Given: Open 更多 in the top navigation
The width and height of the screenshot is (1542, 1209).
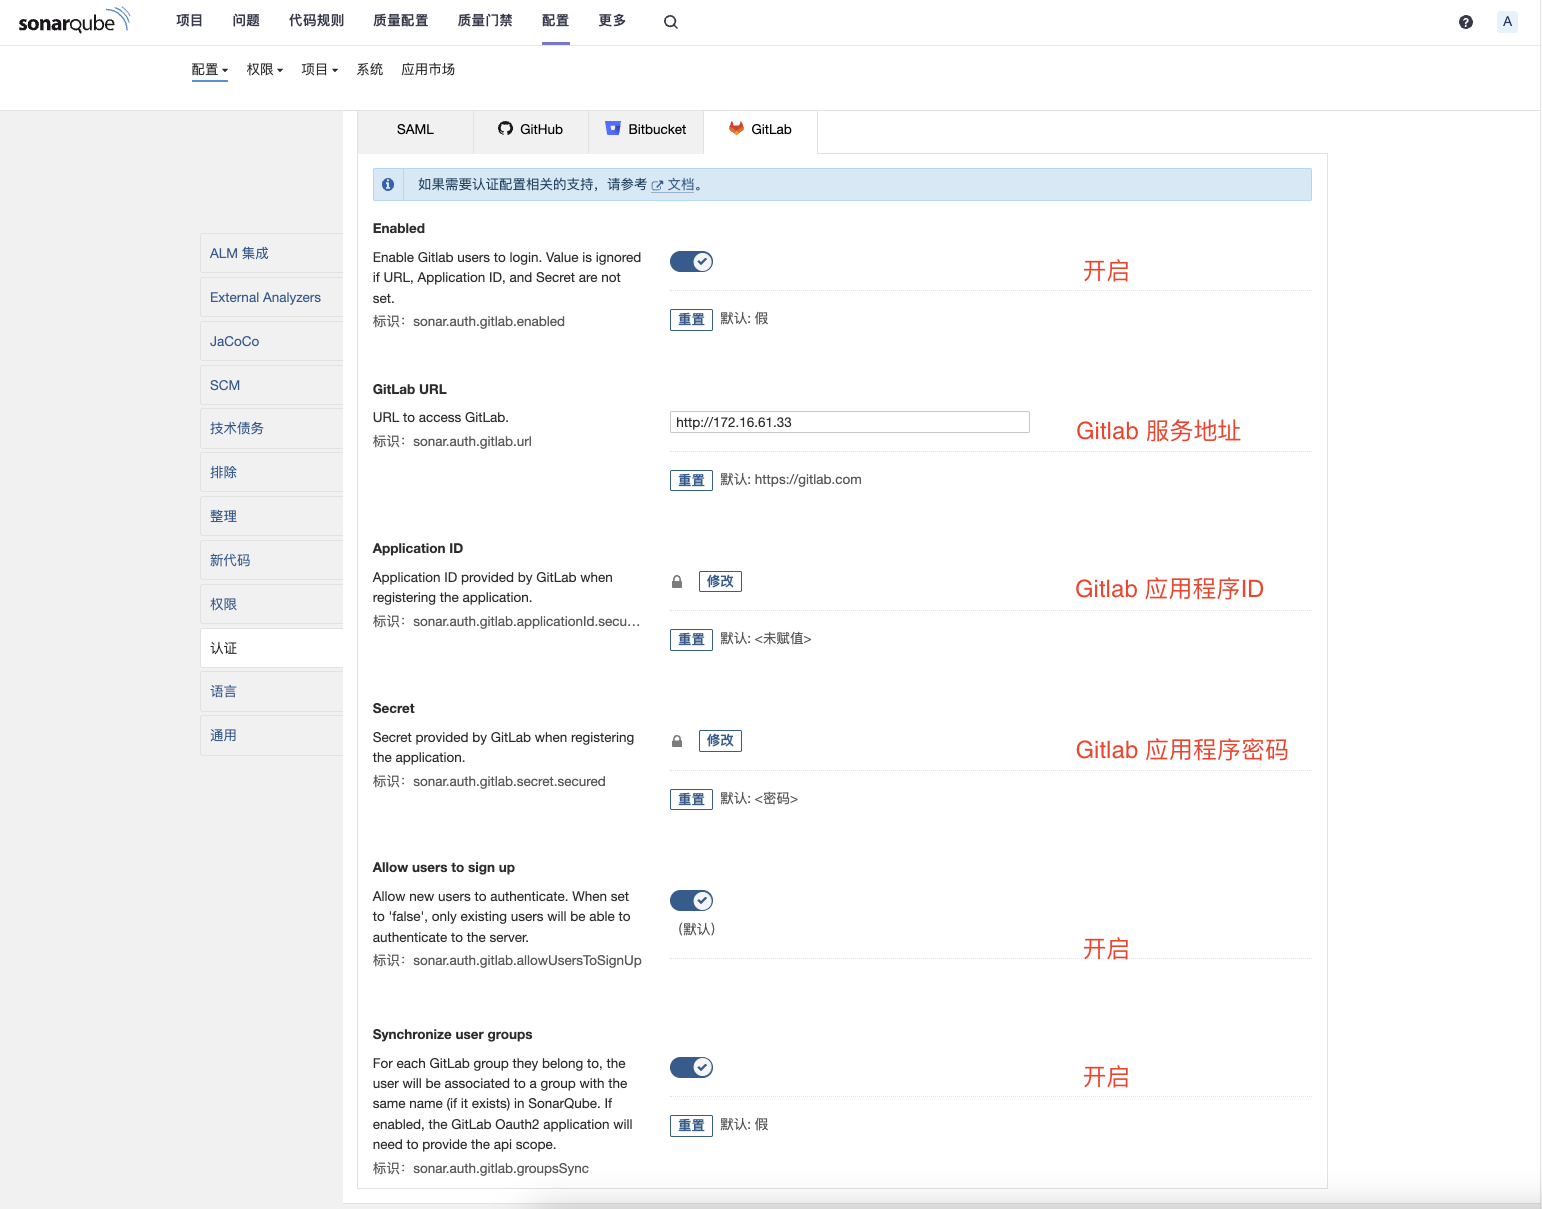Looking at the screenshot, I should [612, 21].
